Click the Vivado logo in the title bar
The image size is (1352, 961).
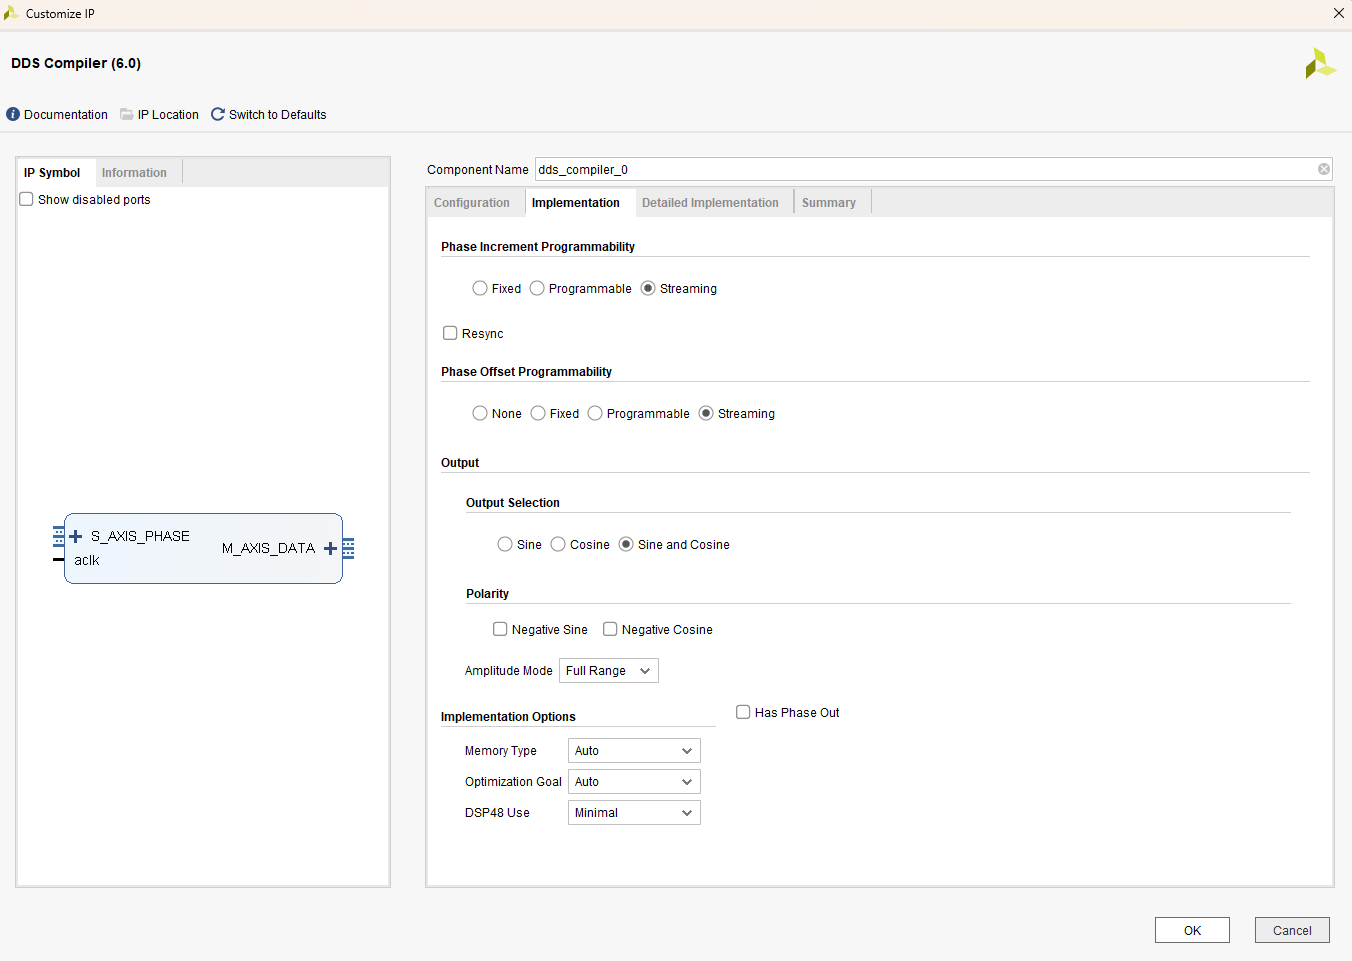(11, 13)
